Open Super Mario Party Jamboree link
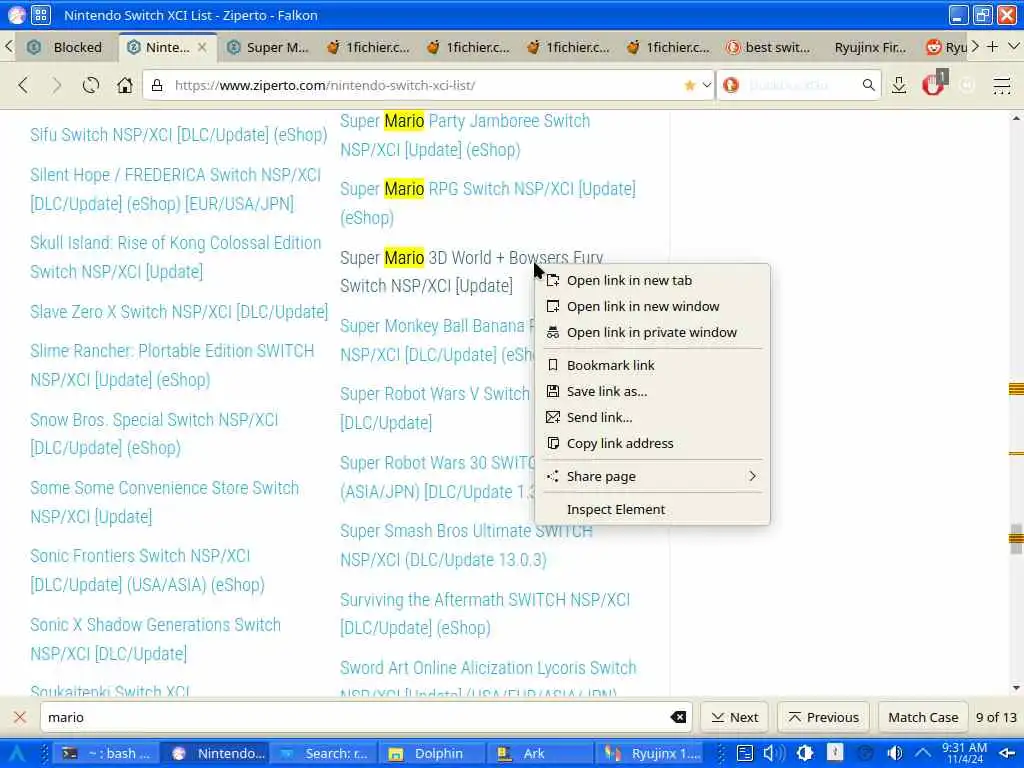The image size is (1024, 768). [x=465, y=135]
